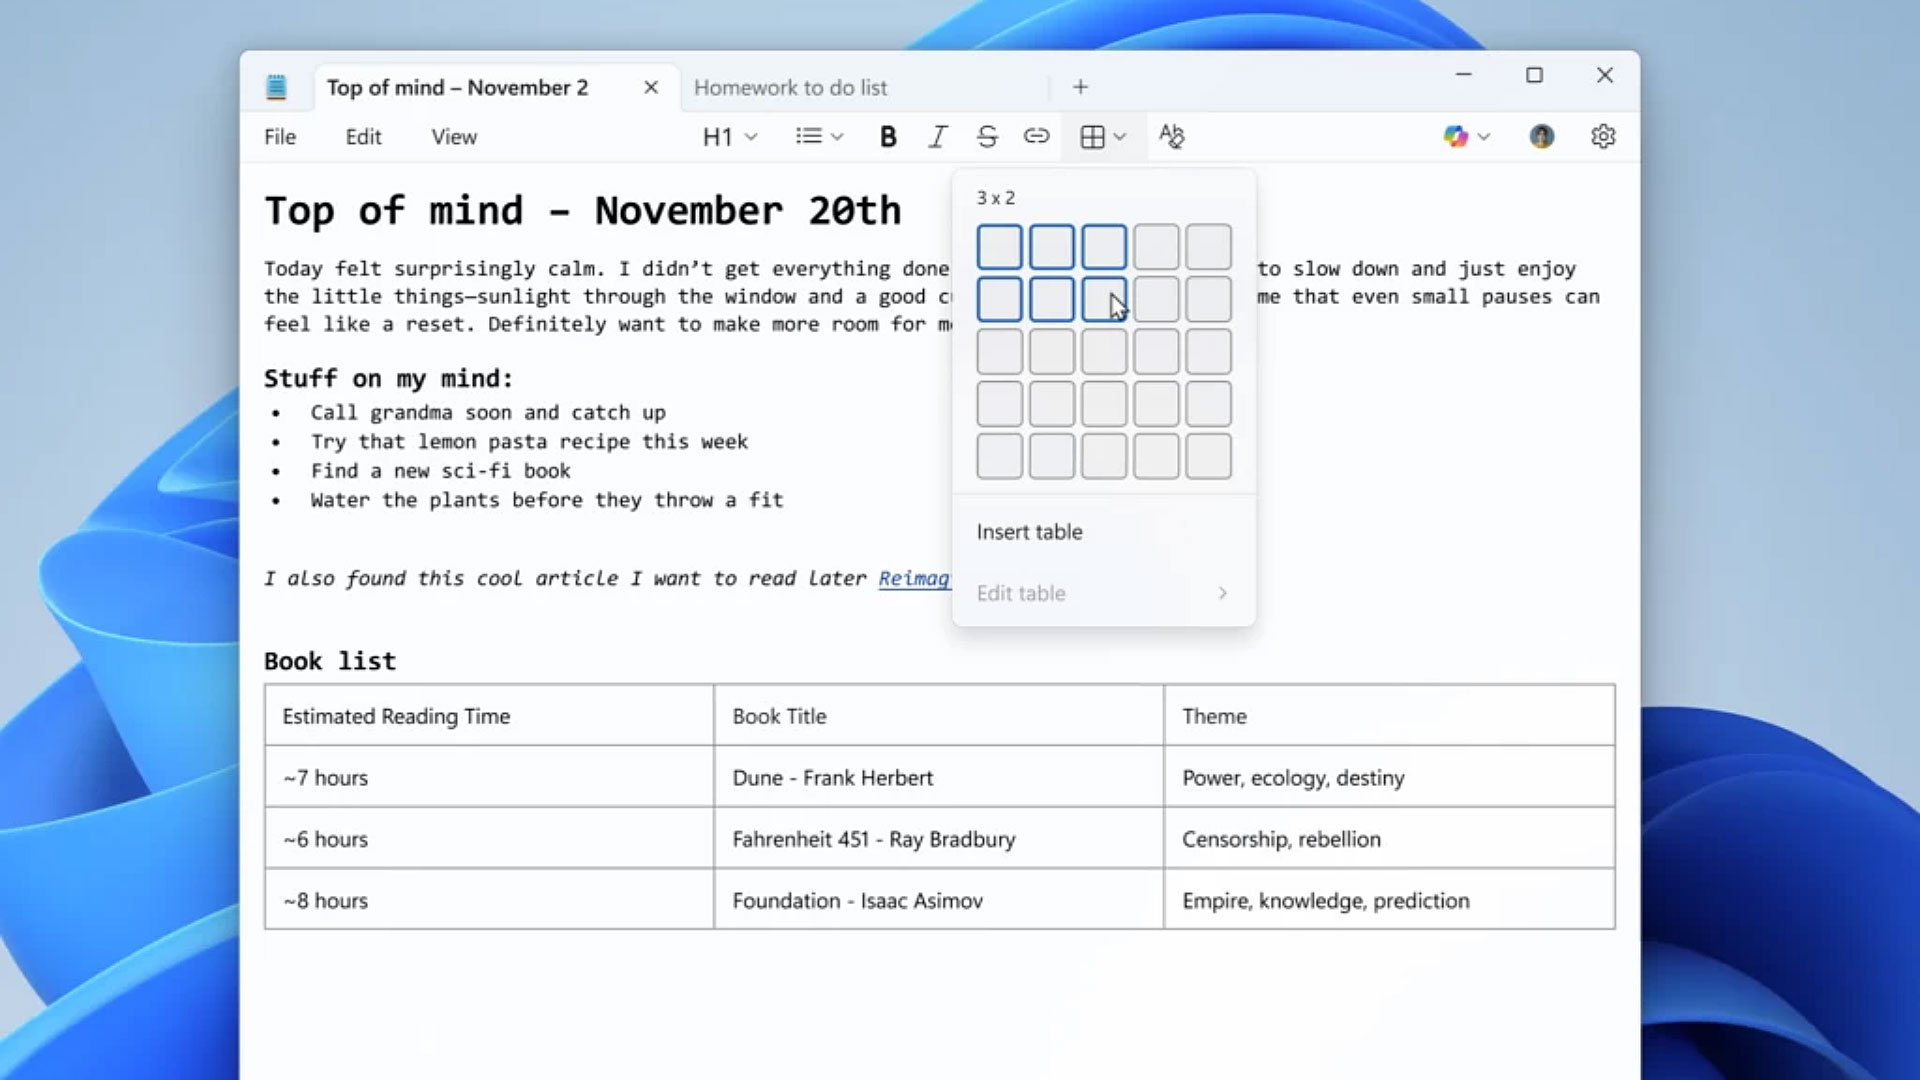The height and width of the screenshot is (1080, 1920).
Task: Apply strikethrough formatting
Action: (x=987, y=137)
